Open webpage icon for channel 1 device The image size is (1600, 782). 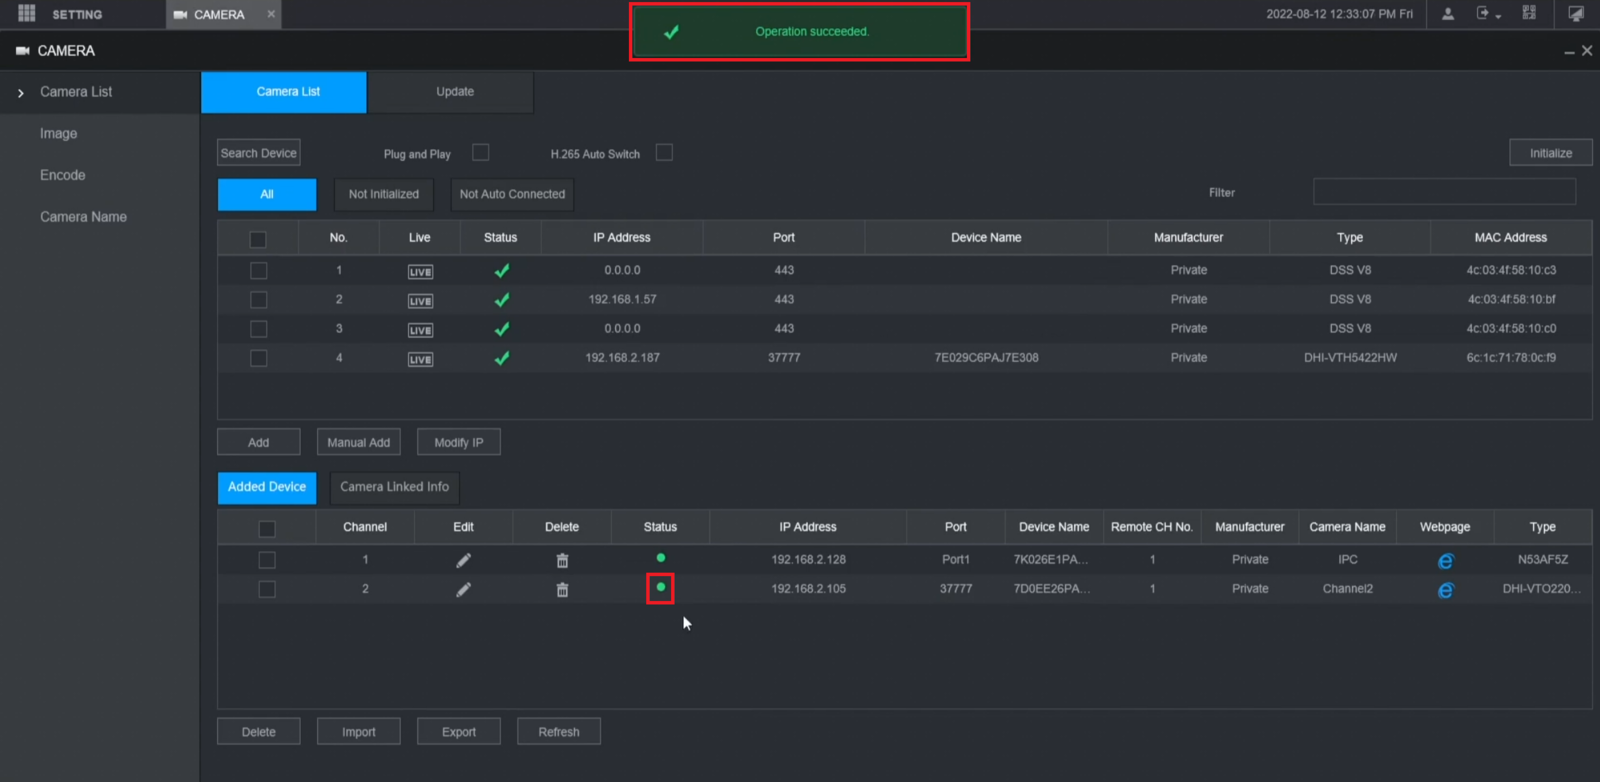tap(1445, 561)
